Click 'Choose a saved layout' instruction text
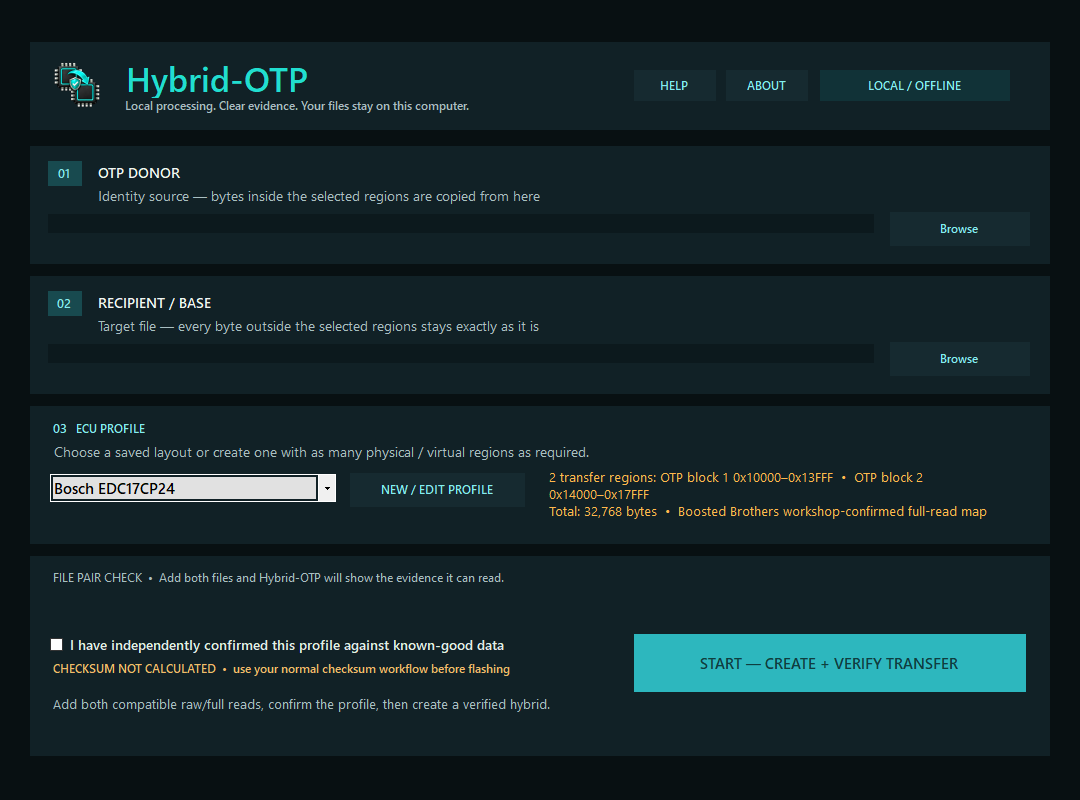 pos(322,453)
